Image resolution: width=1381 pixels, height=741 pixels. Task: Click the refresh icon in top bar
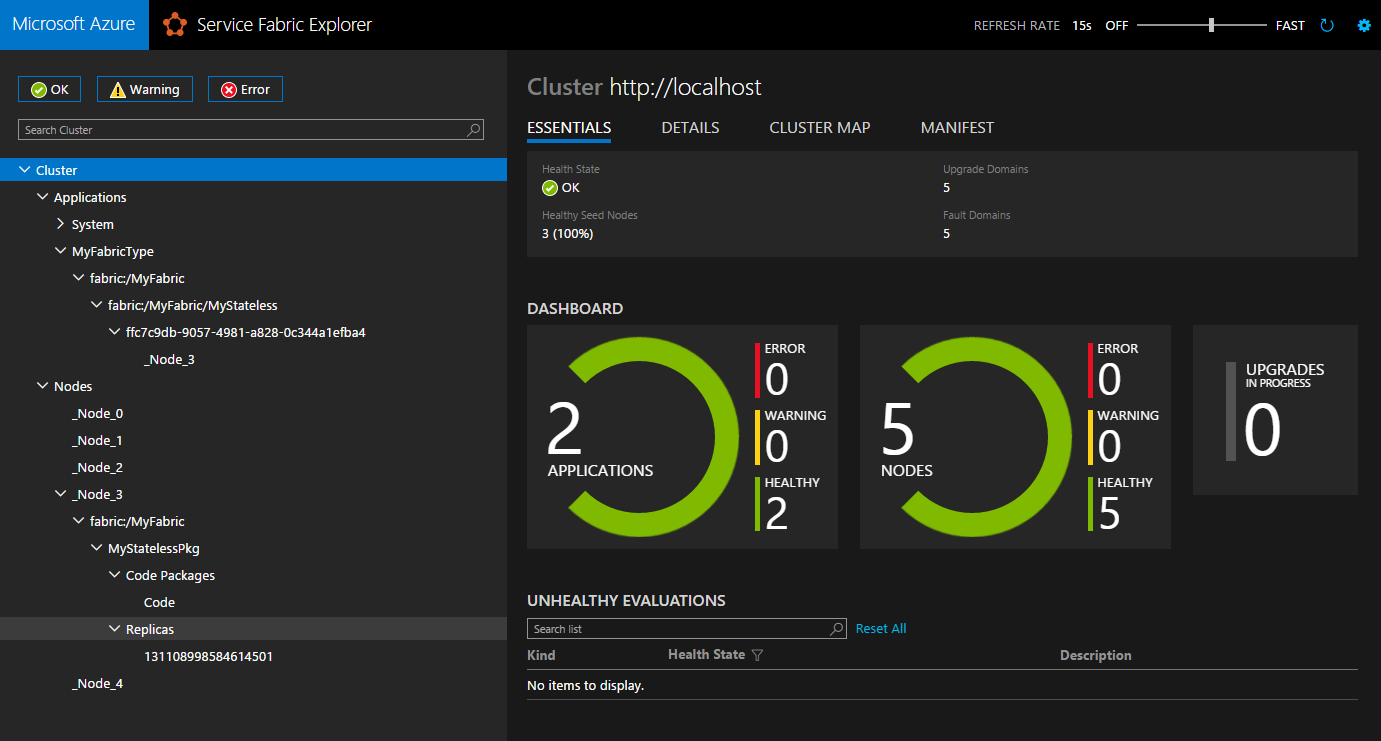click(1327, 25)
